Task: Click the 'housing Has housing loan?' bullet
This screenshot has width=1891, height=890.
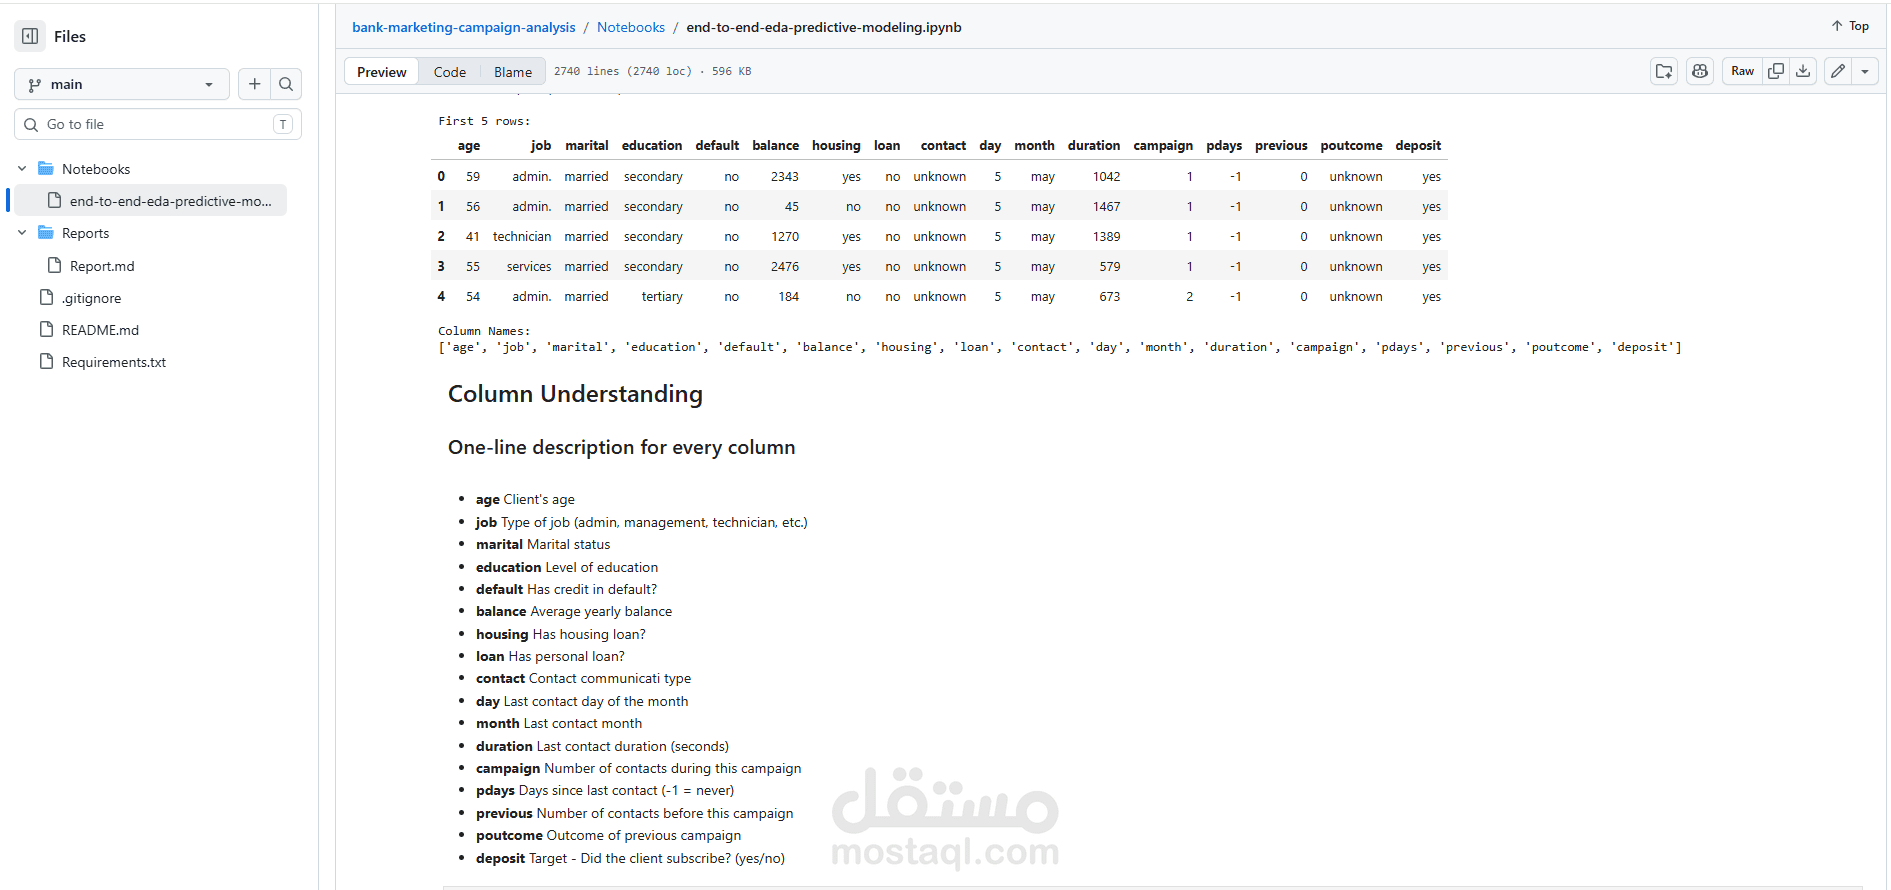Action: [x=561, y=634]
